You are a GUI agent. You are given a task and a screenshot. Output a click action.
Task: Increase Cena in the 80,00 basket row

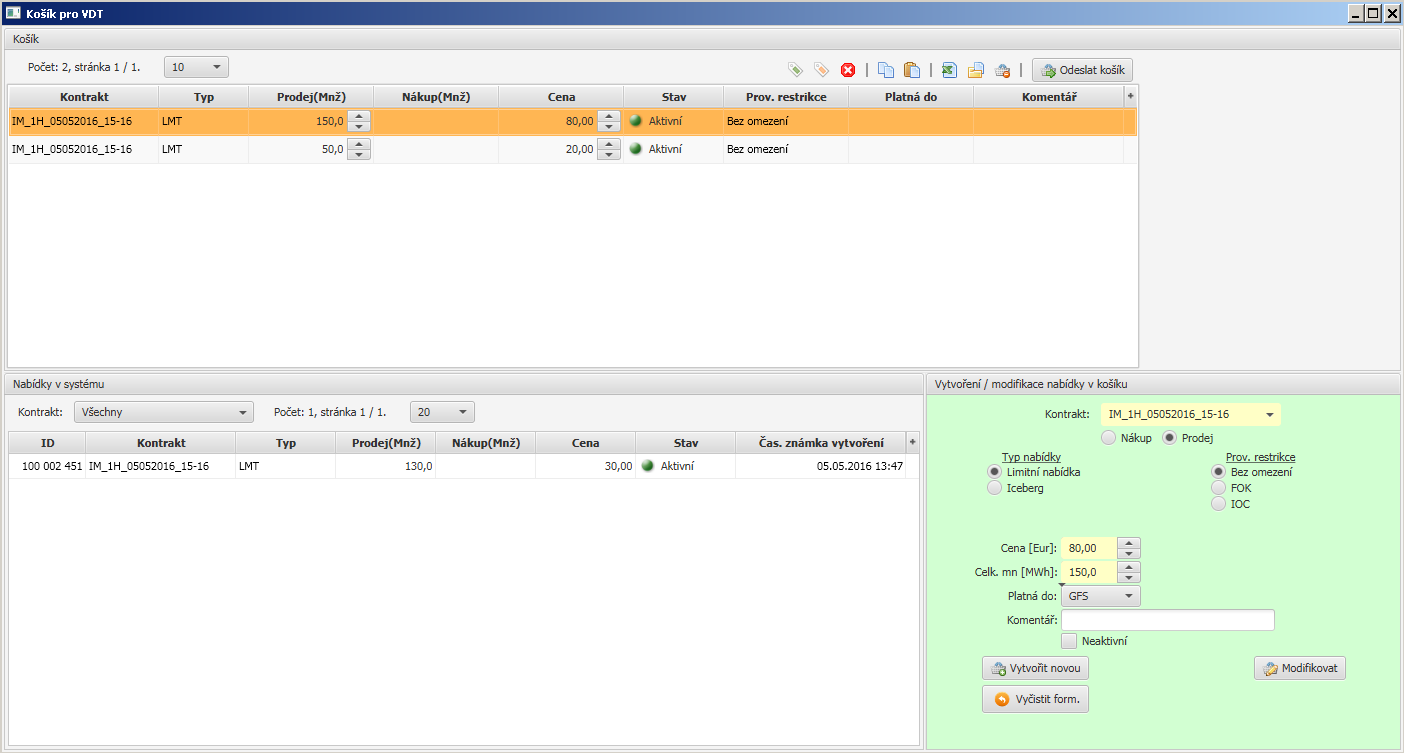pyautogui.click(x=609, y=116)
